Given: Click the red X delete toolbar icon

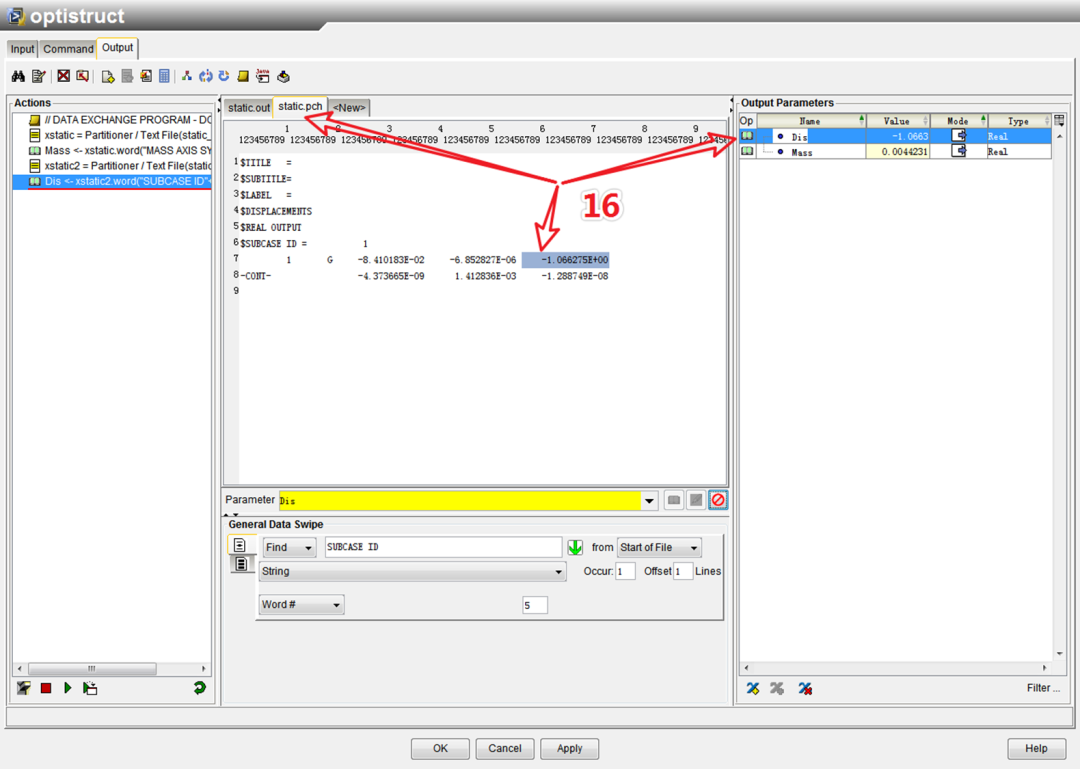Looking at the screenshot, I should click(63, 76).
